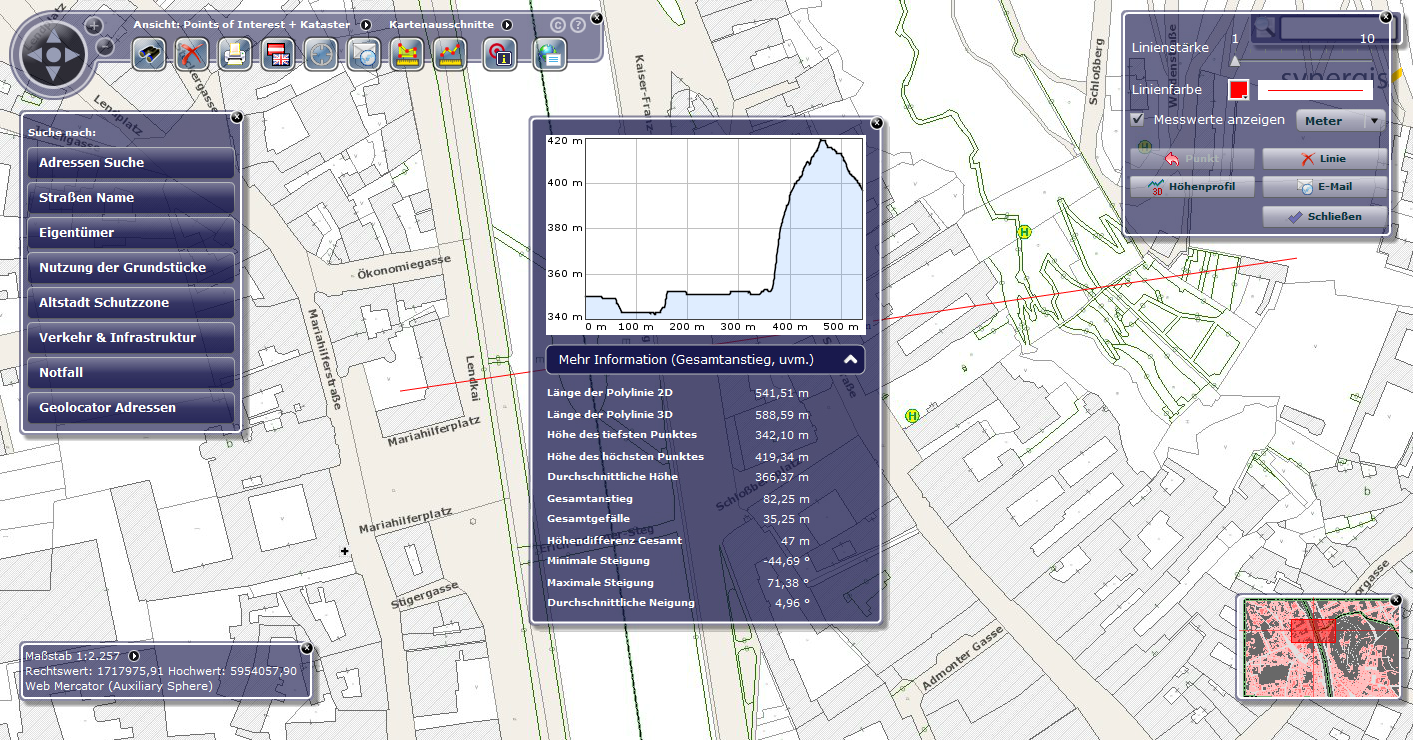This screenshot has width=1413, height=740.
Task: Switch language via the flags icon
Action: 277,55
